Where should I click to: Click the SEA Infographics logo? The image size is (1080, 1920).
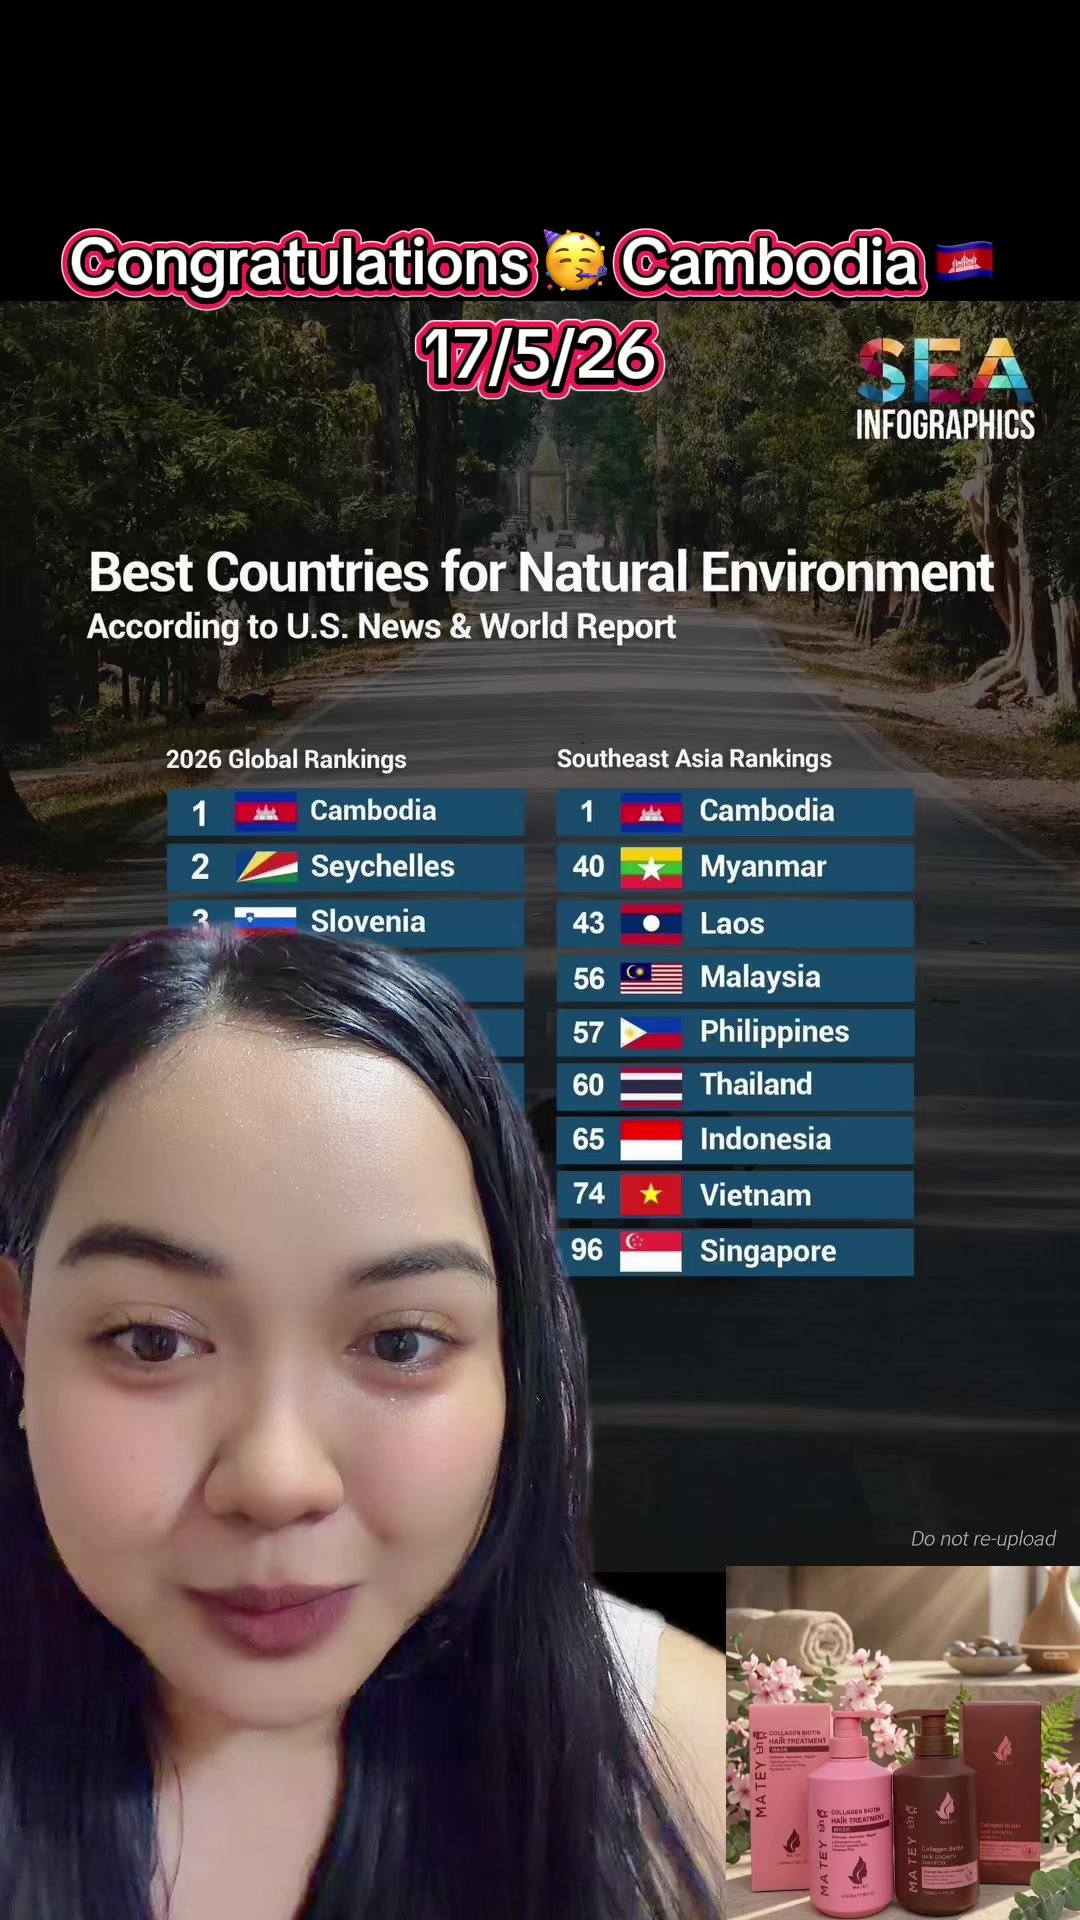coord(945,389)
